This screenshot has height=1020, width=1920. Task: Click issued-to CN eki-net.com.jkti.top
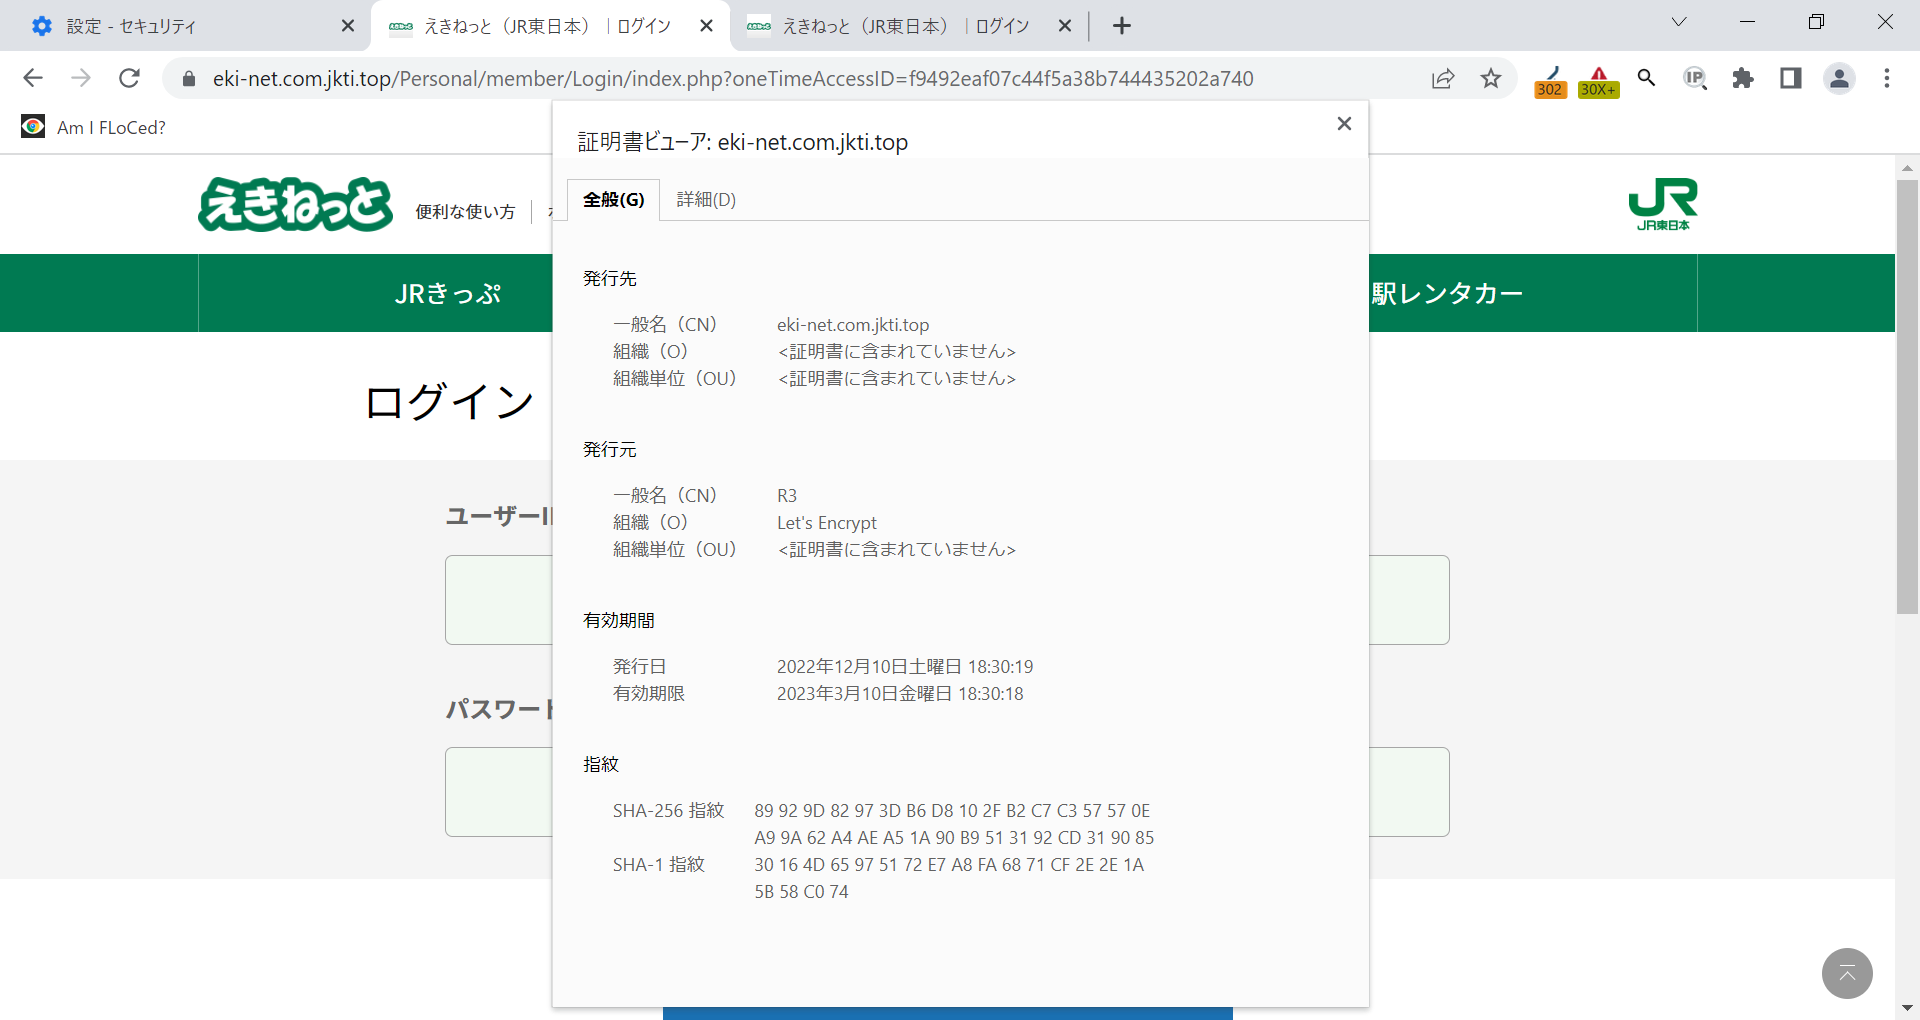coord(853,325)
